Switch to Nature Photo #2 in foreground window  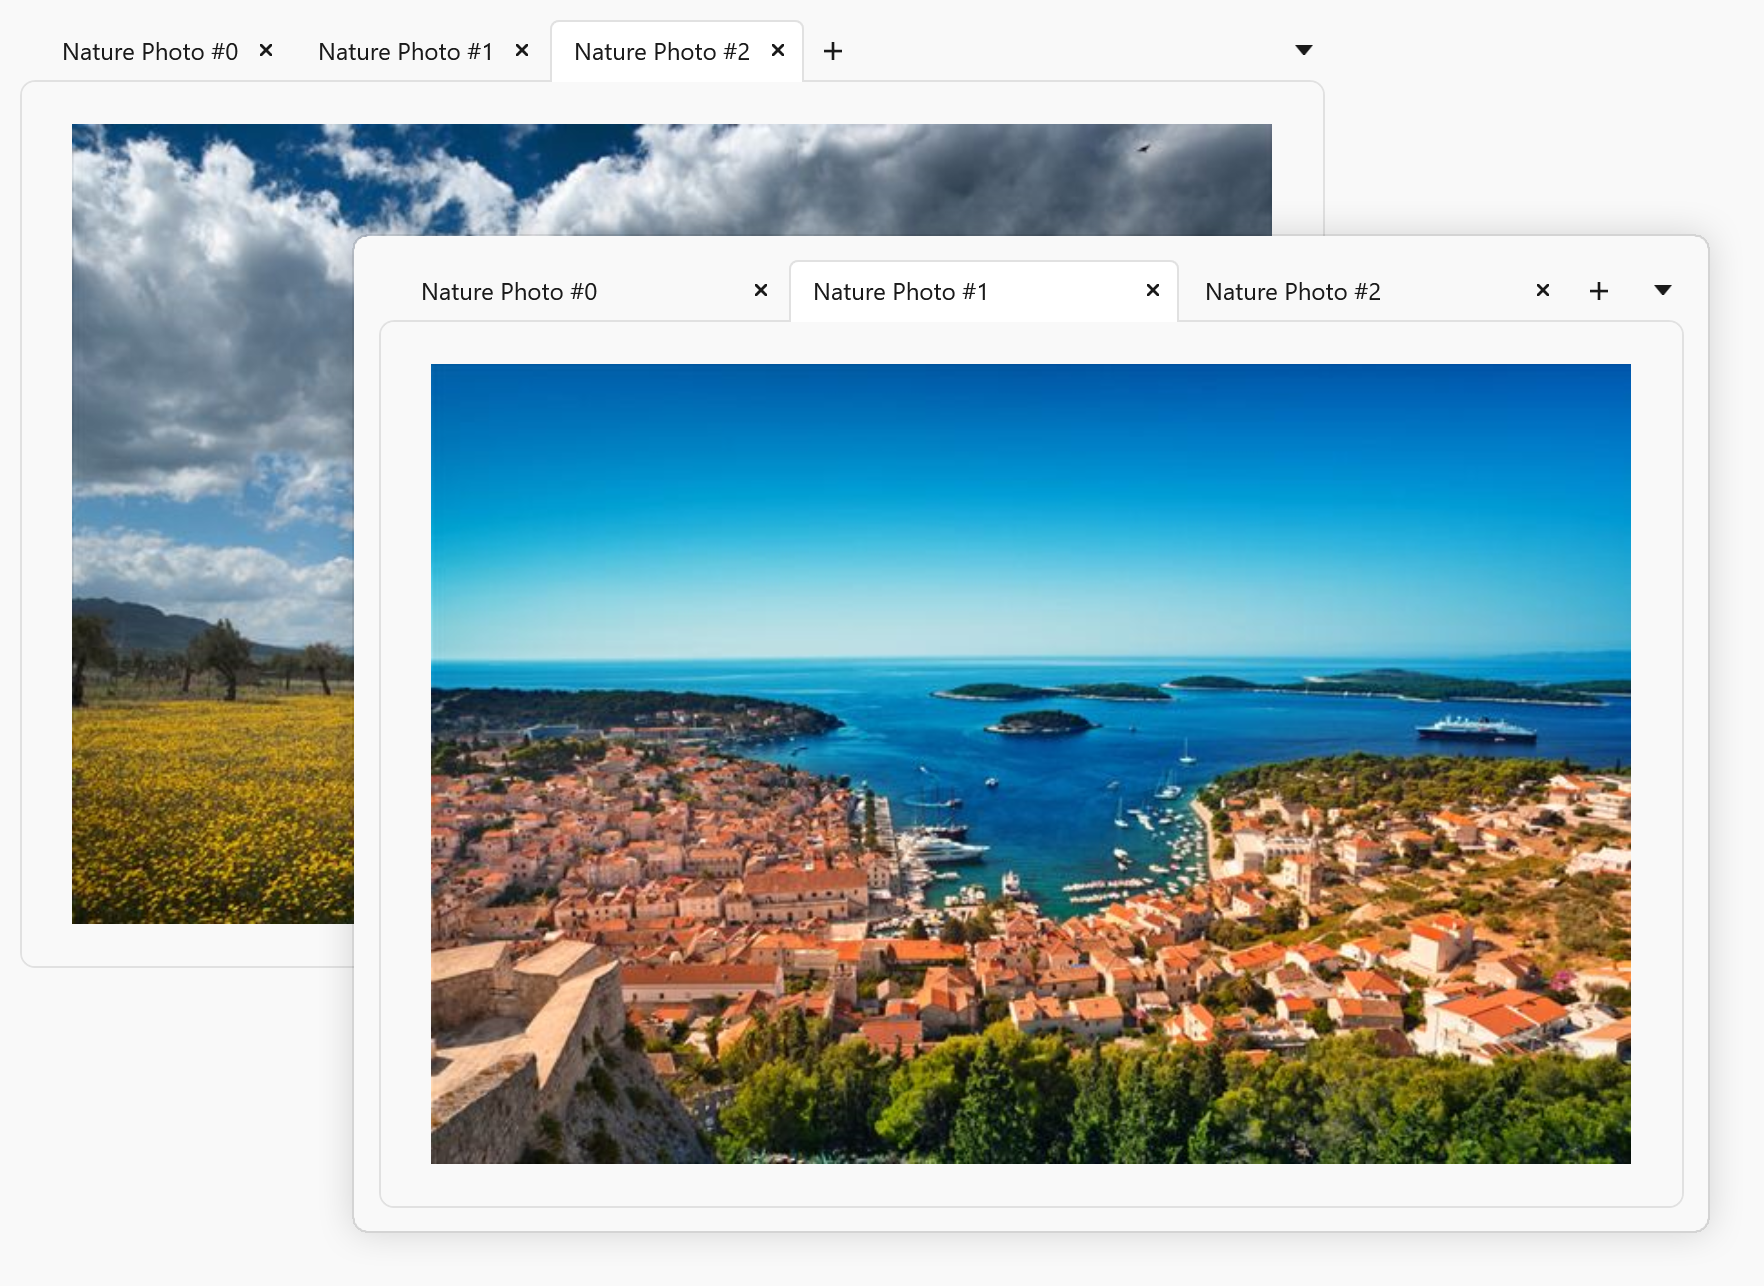pos(1292,292)
